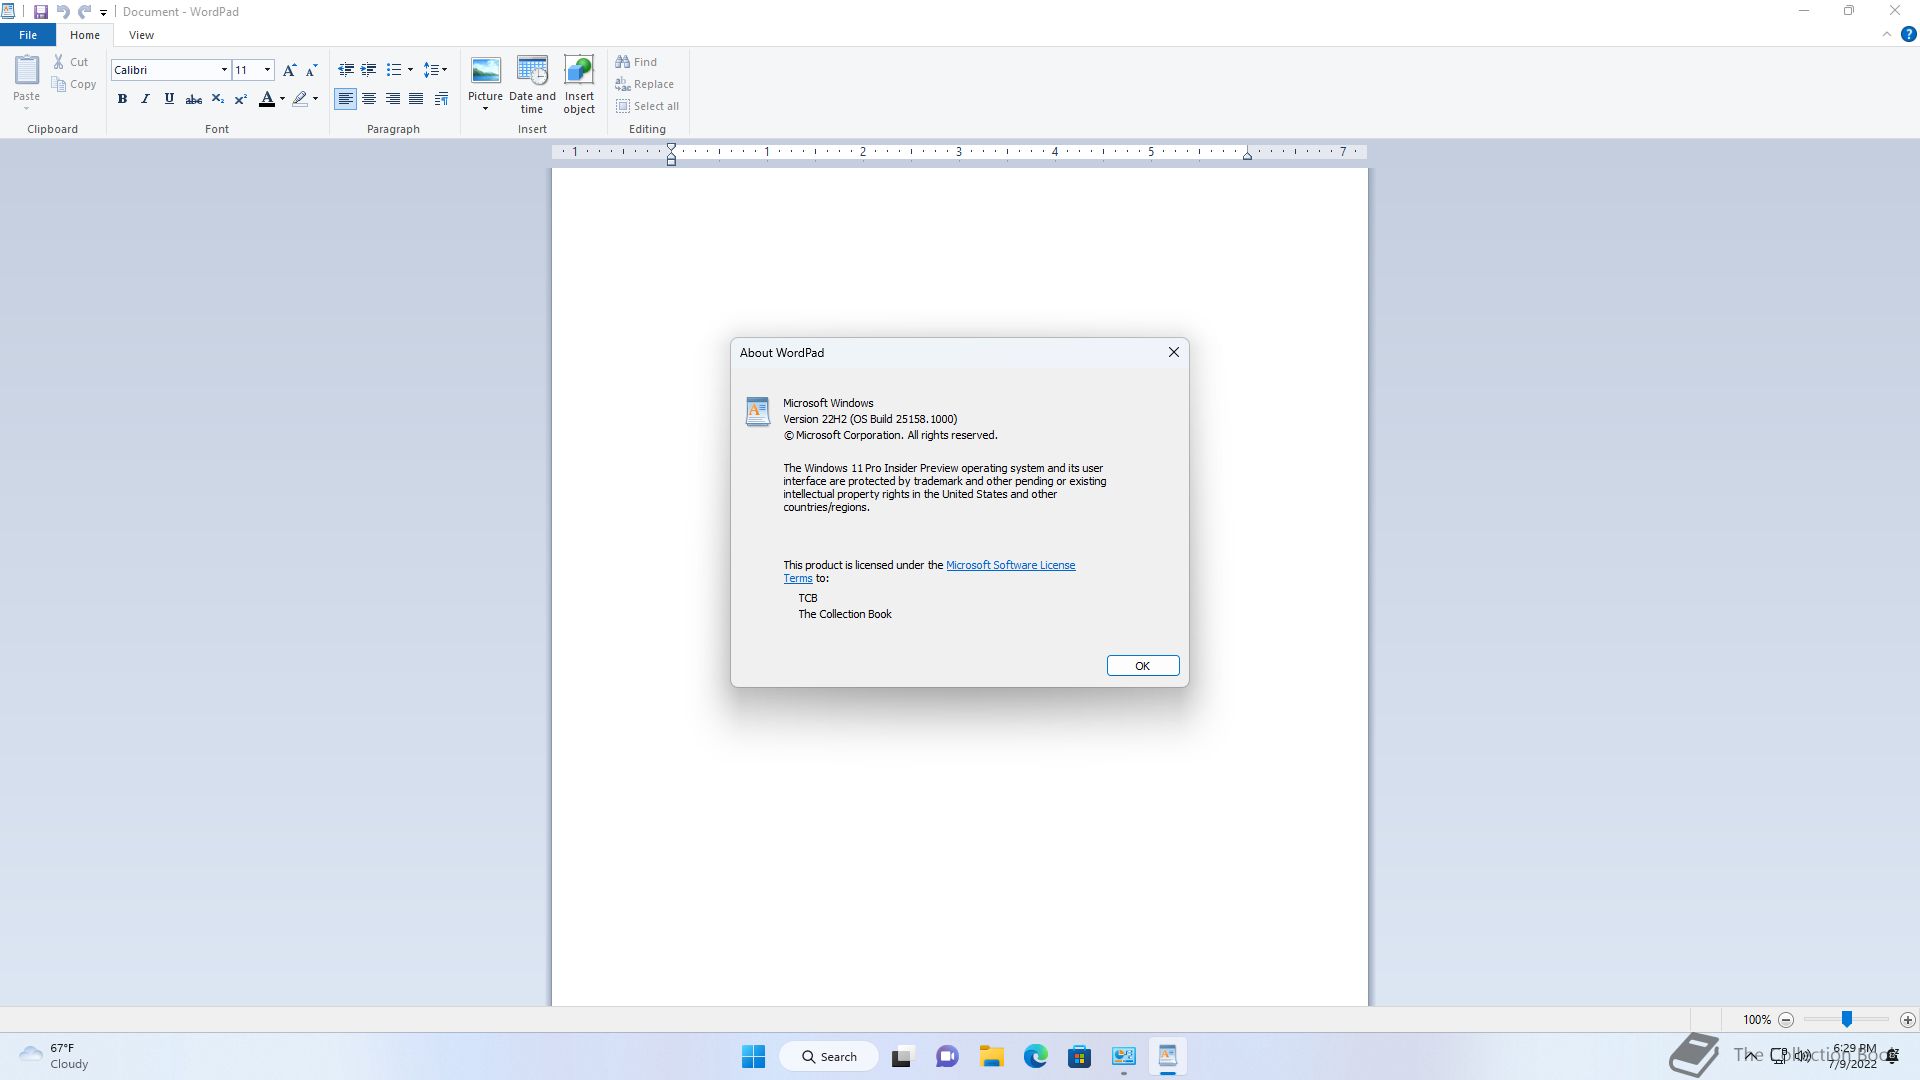The image size is (1920, 1080).
Task: Click OK in About WordPad dialog
Action: (1143, 666)
